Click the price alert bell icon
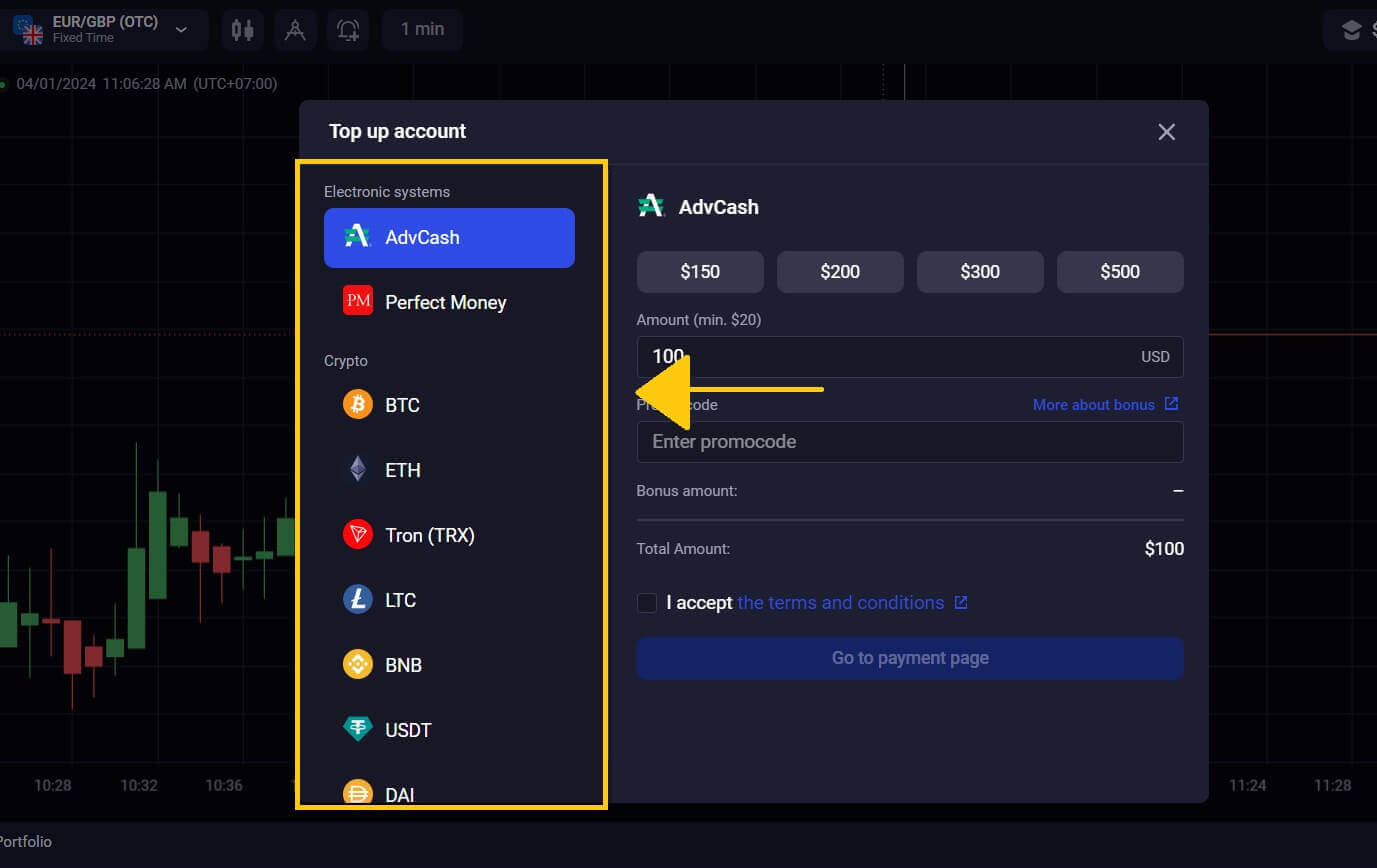 (348, 30)
